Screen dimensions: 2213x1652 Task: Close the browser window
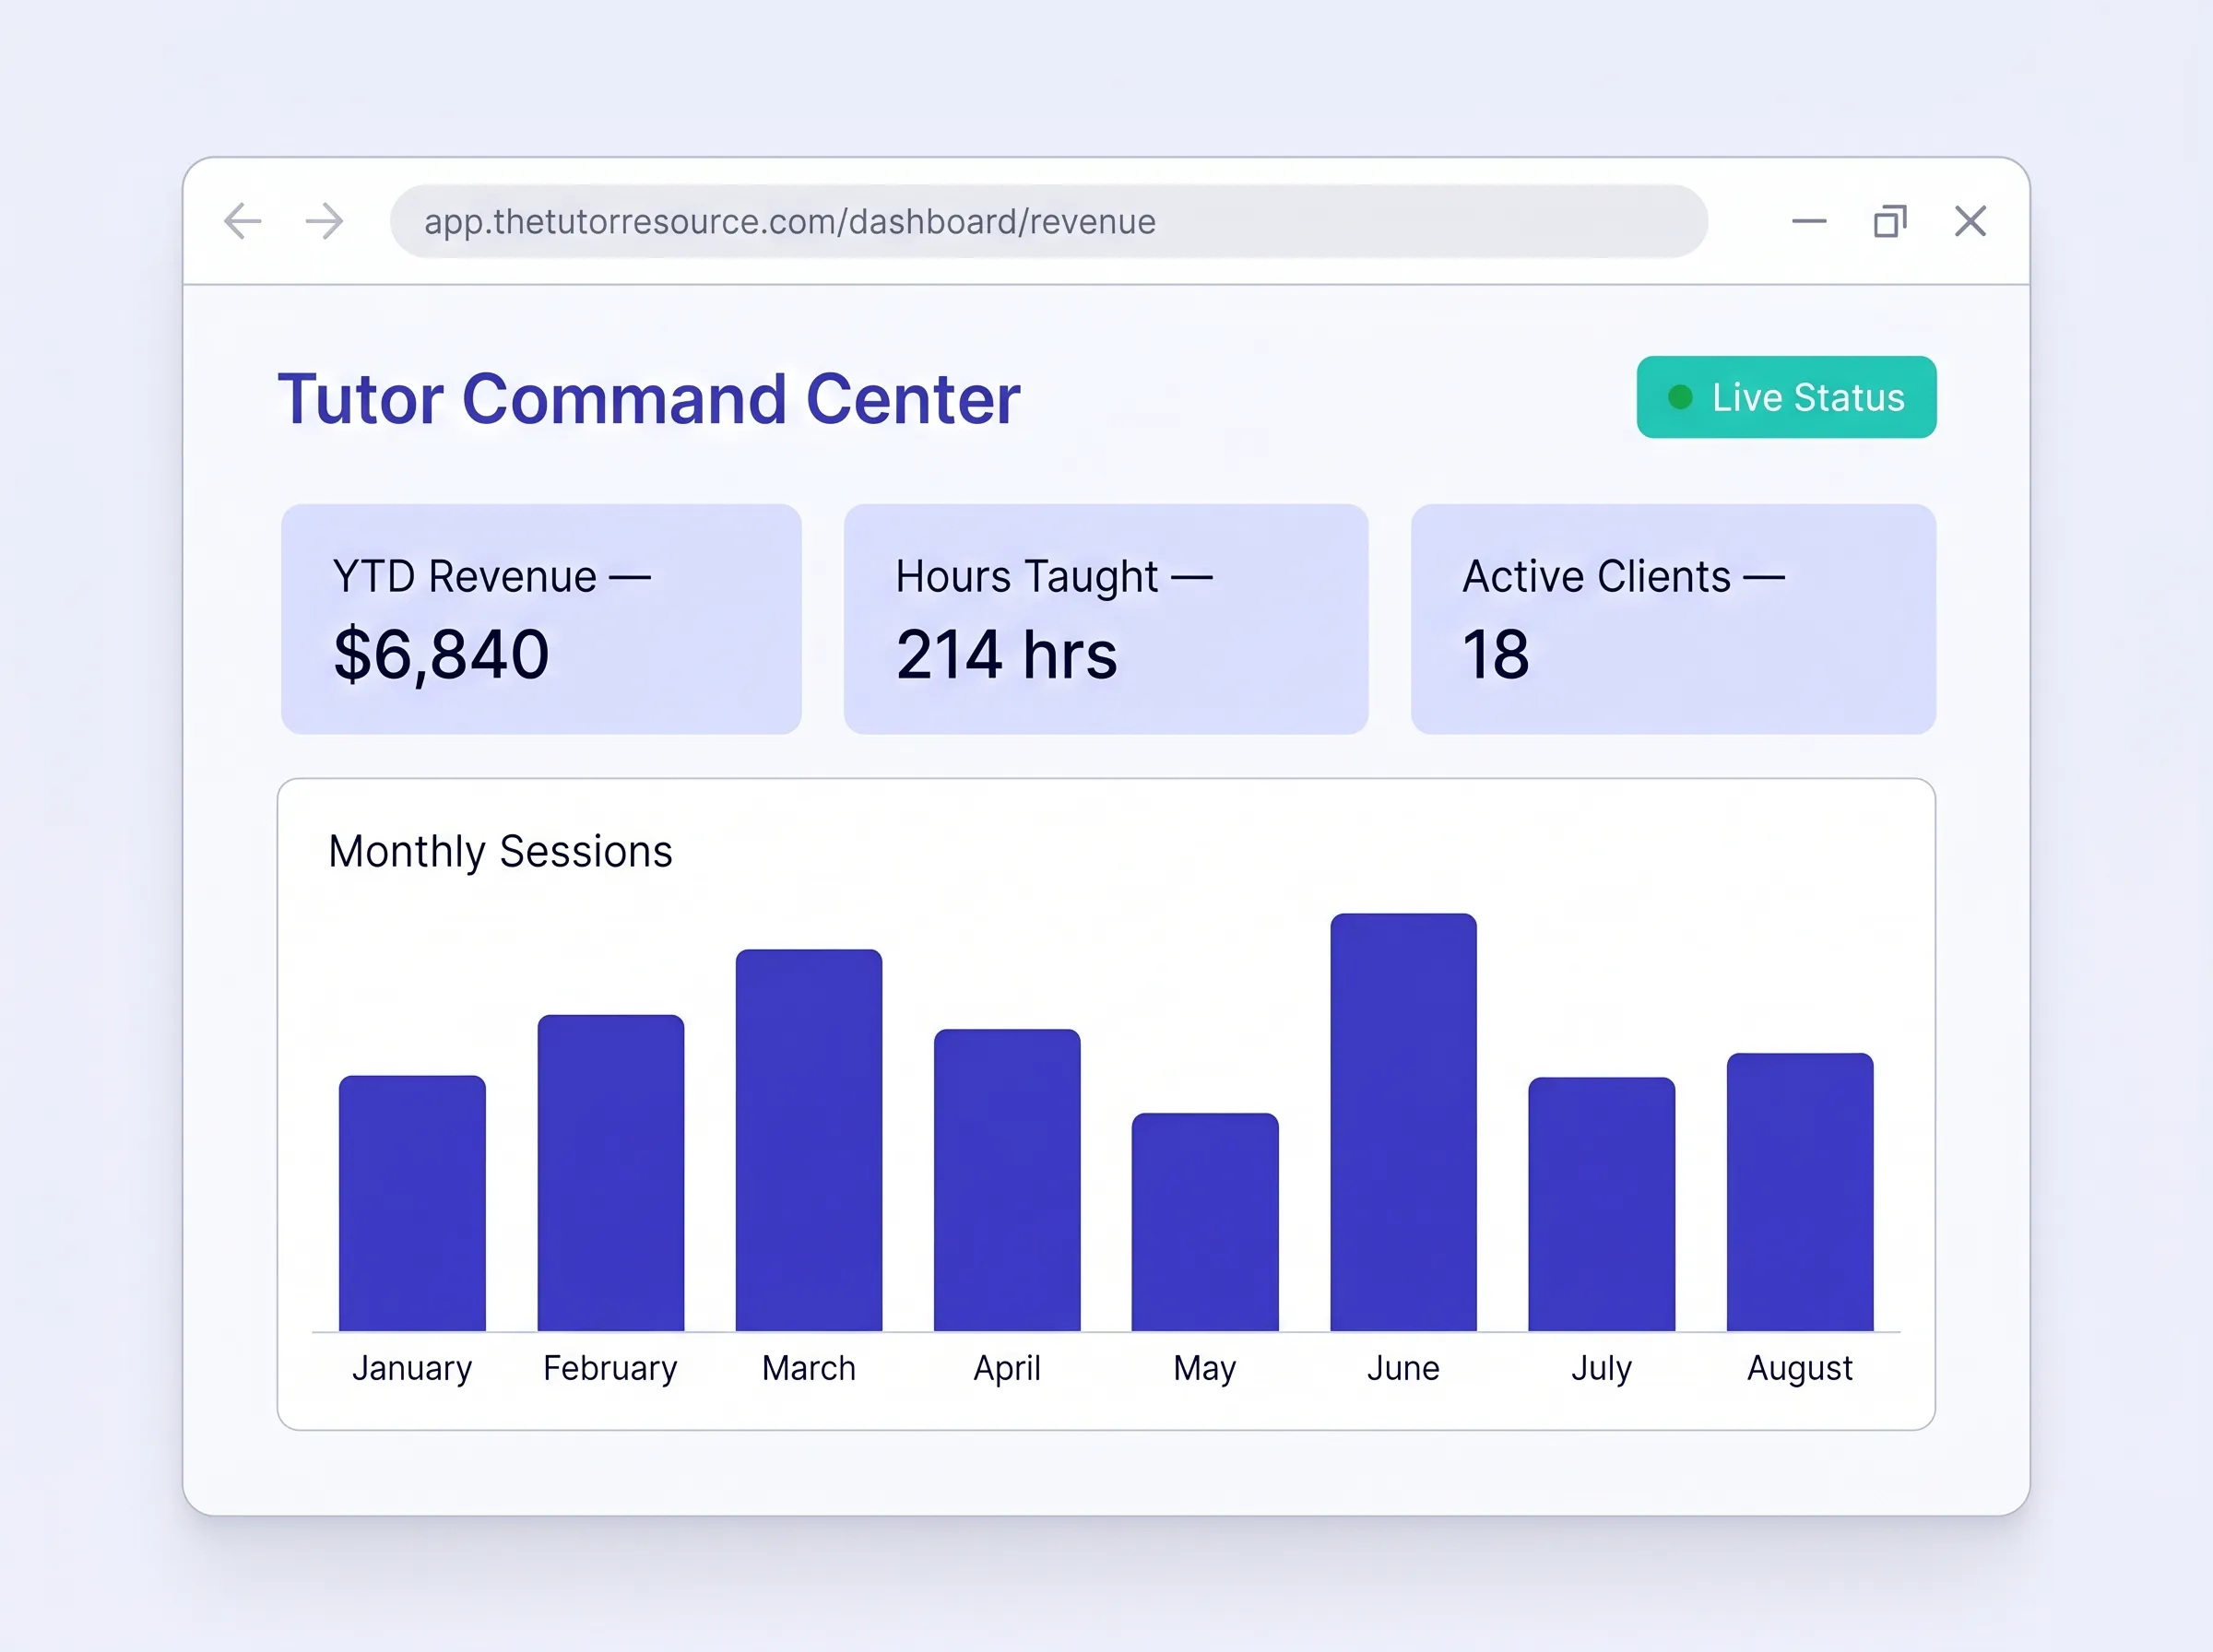tap(1970, 221)
